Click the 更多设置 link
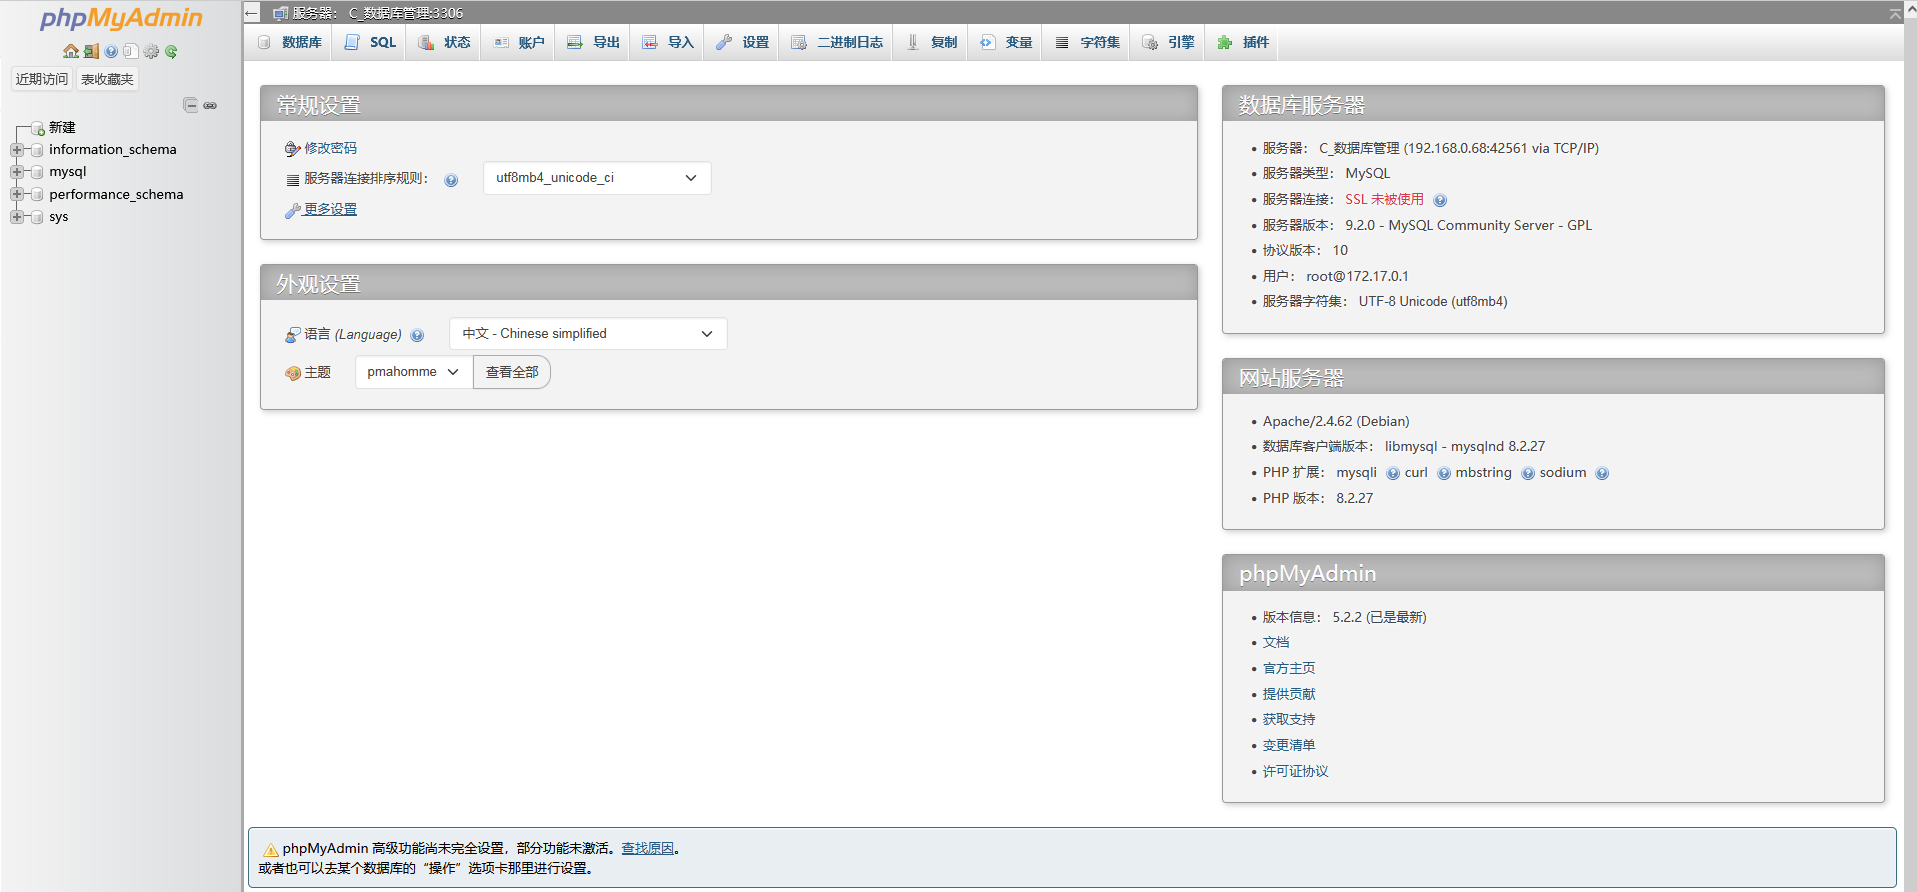 330,209
